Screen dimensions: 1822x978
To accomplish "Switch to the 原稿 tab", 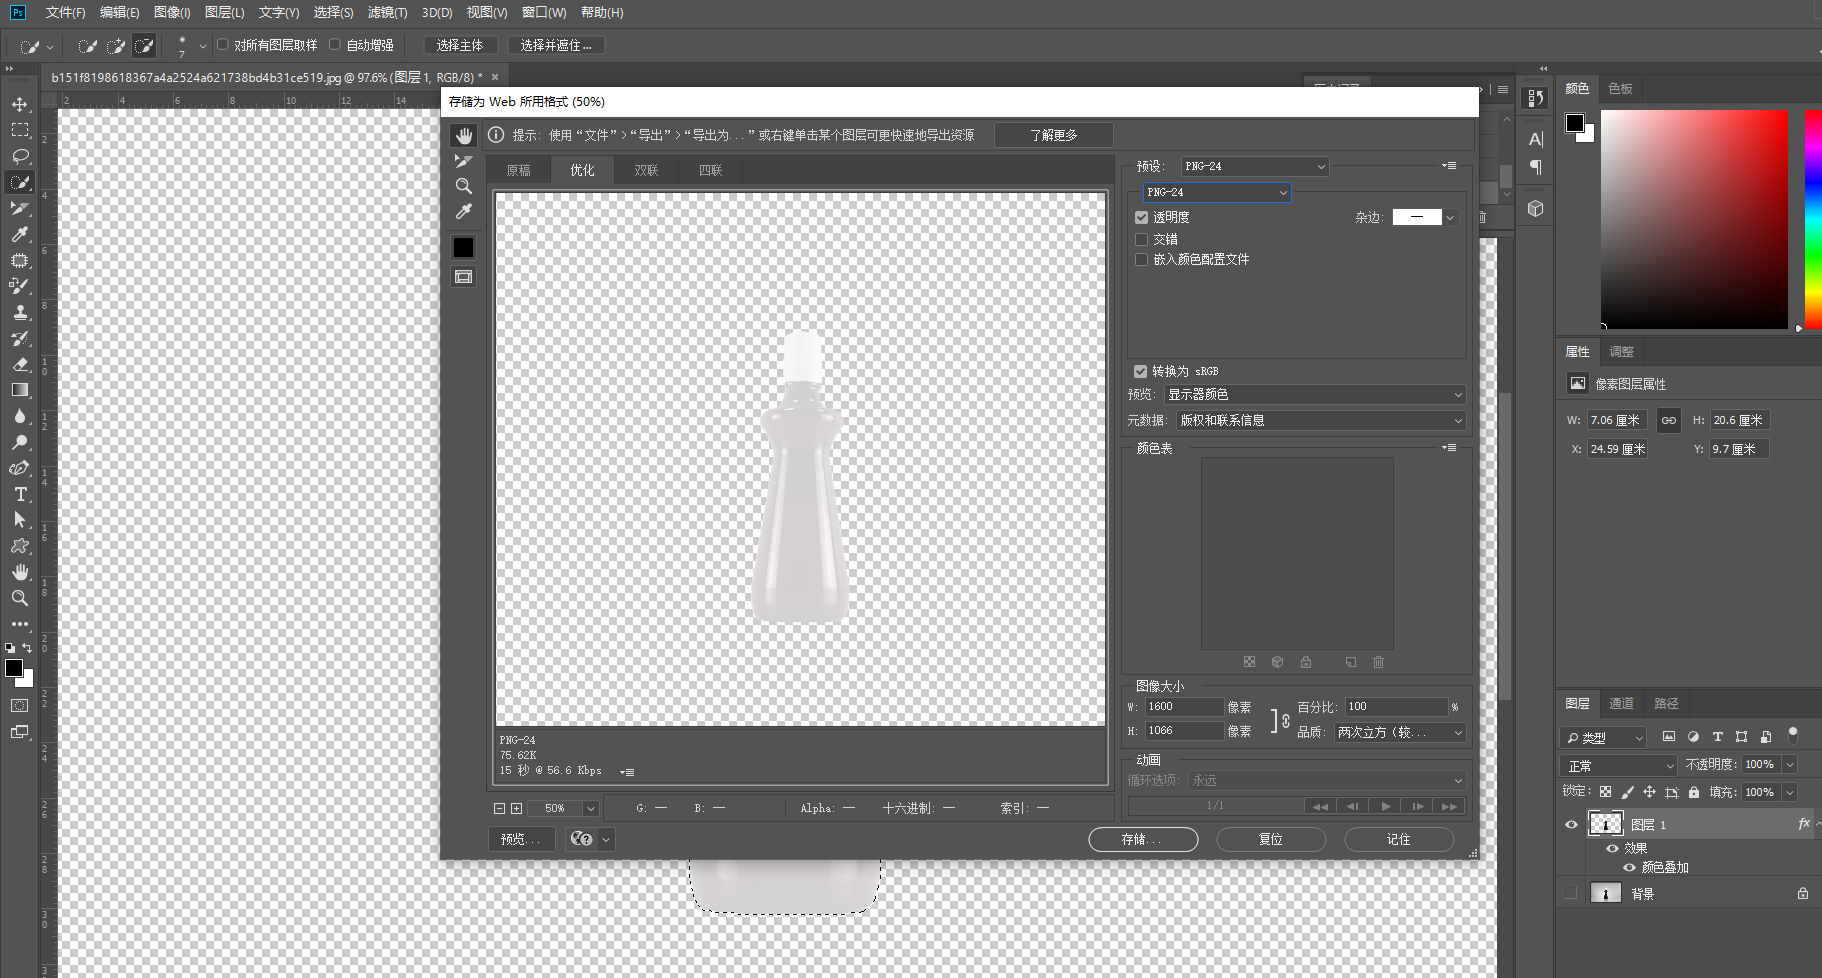I will pos(518,170).
